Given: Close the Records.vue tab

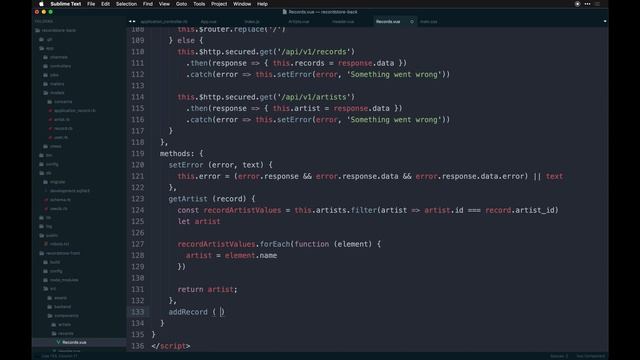Looking at the screenshot, I should (x=411, y=22).
